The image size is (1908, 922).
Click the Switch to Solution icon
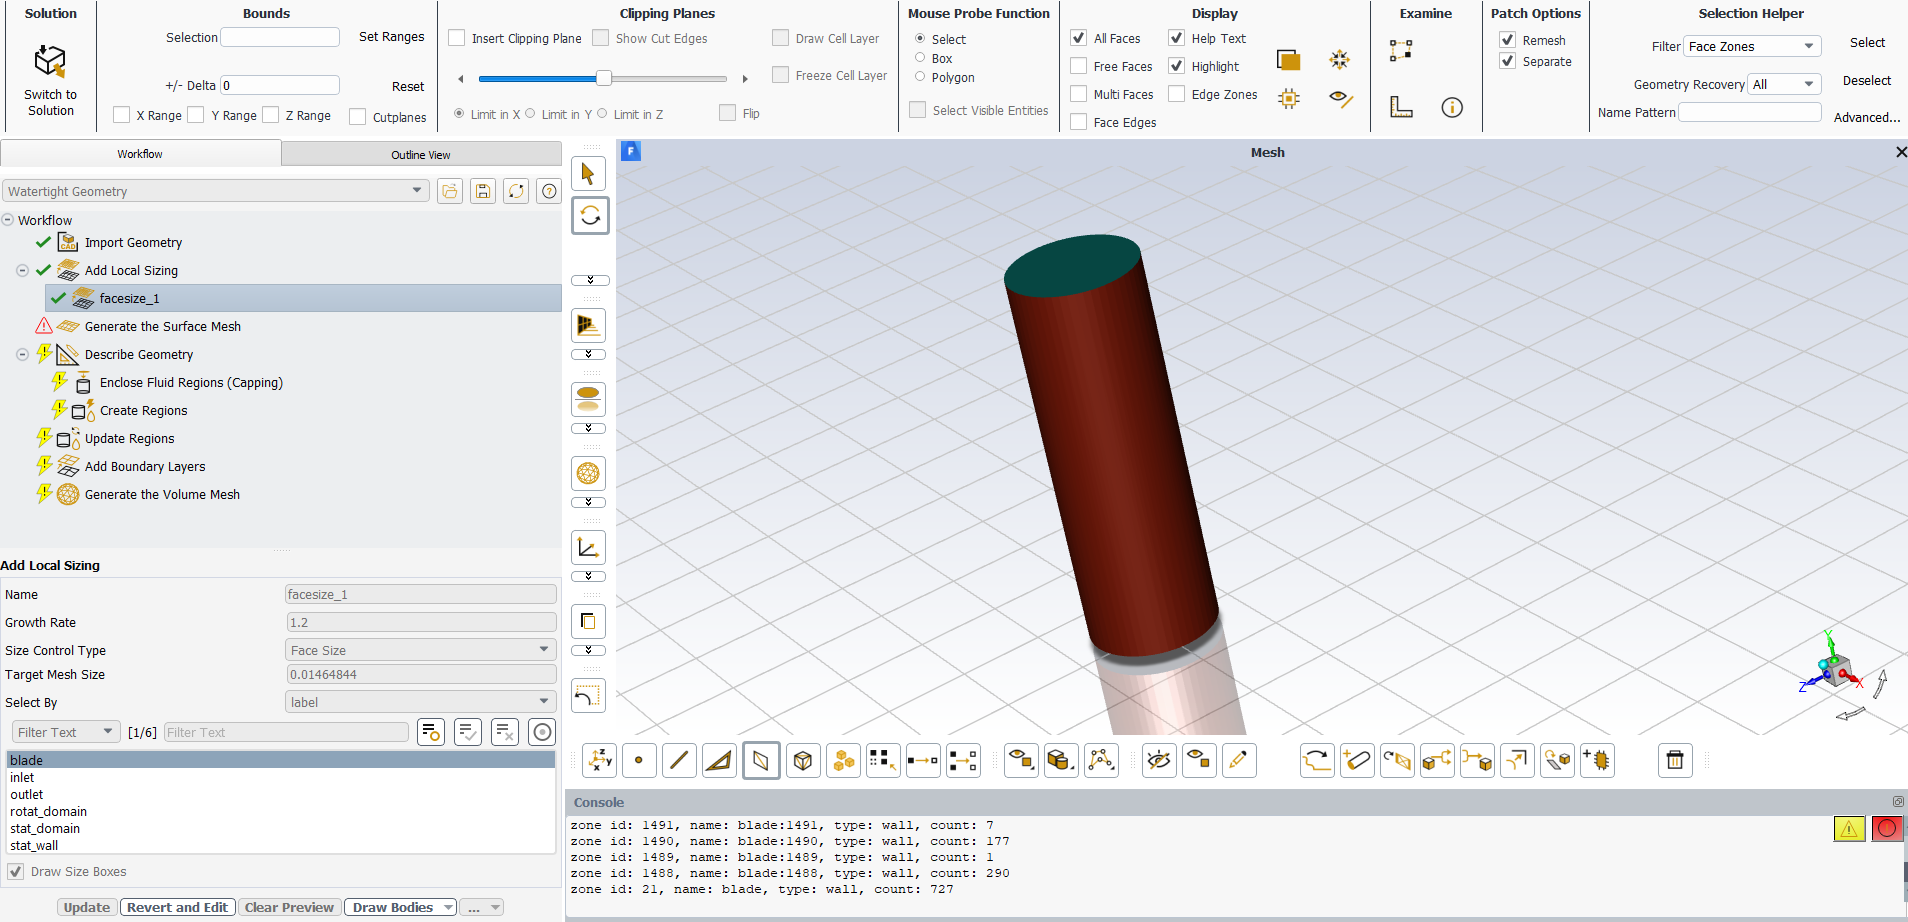50,62
